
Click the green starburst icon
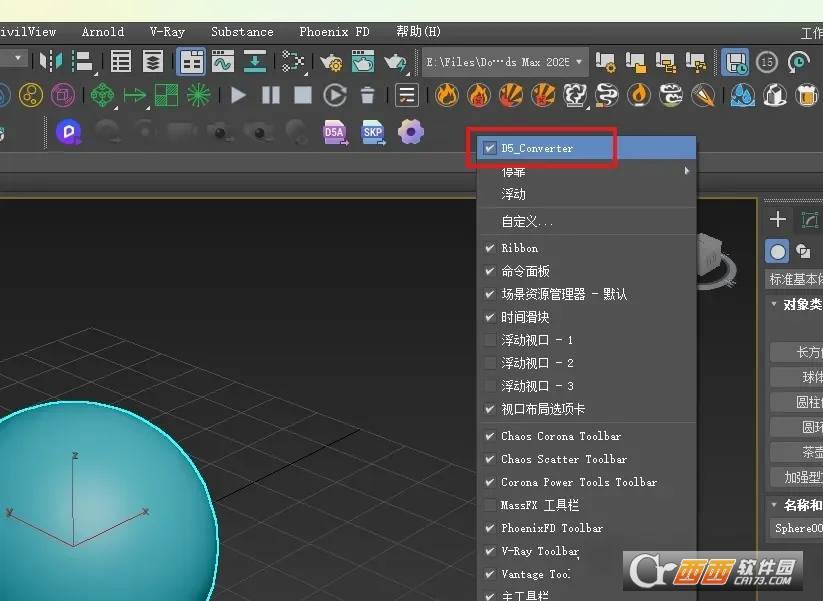198,96
